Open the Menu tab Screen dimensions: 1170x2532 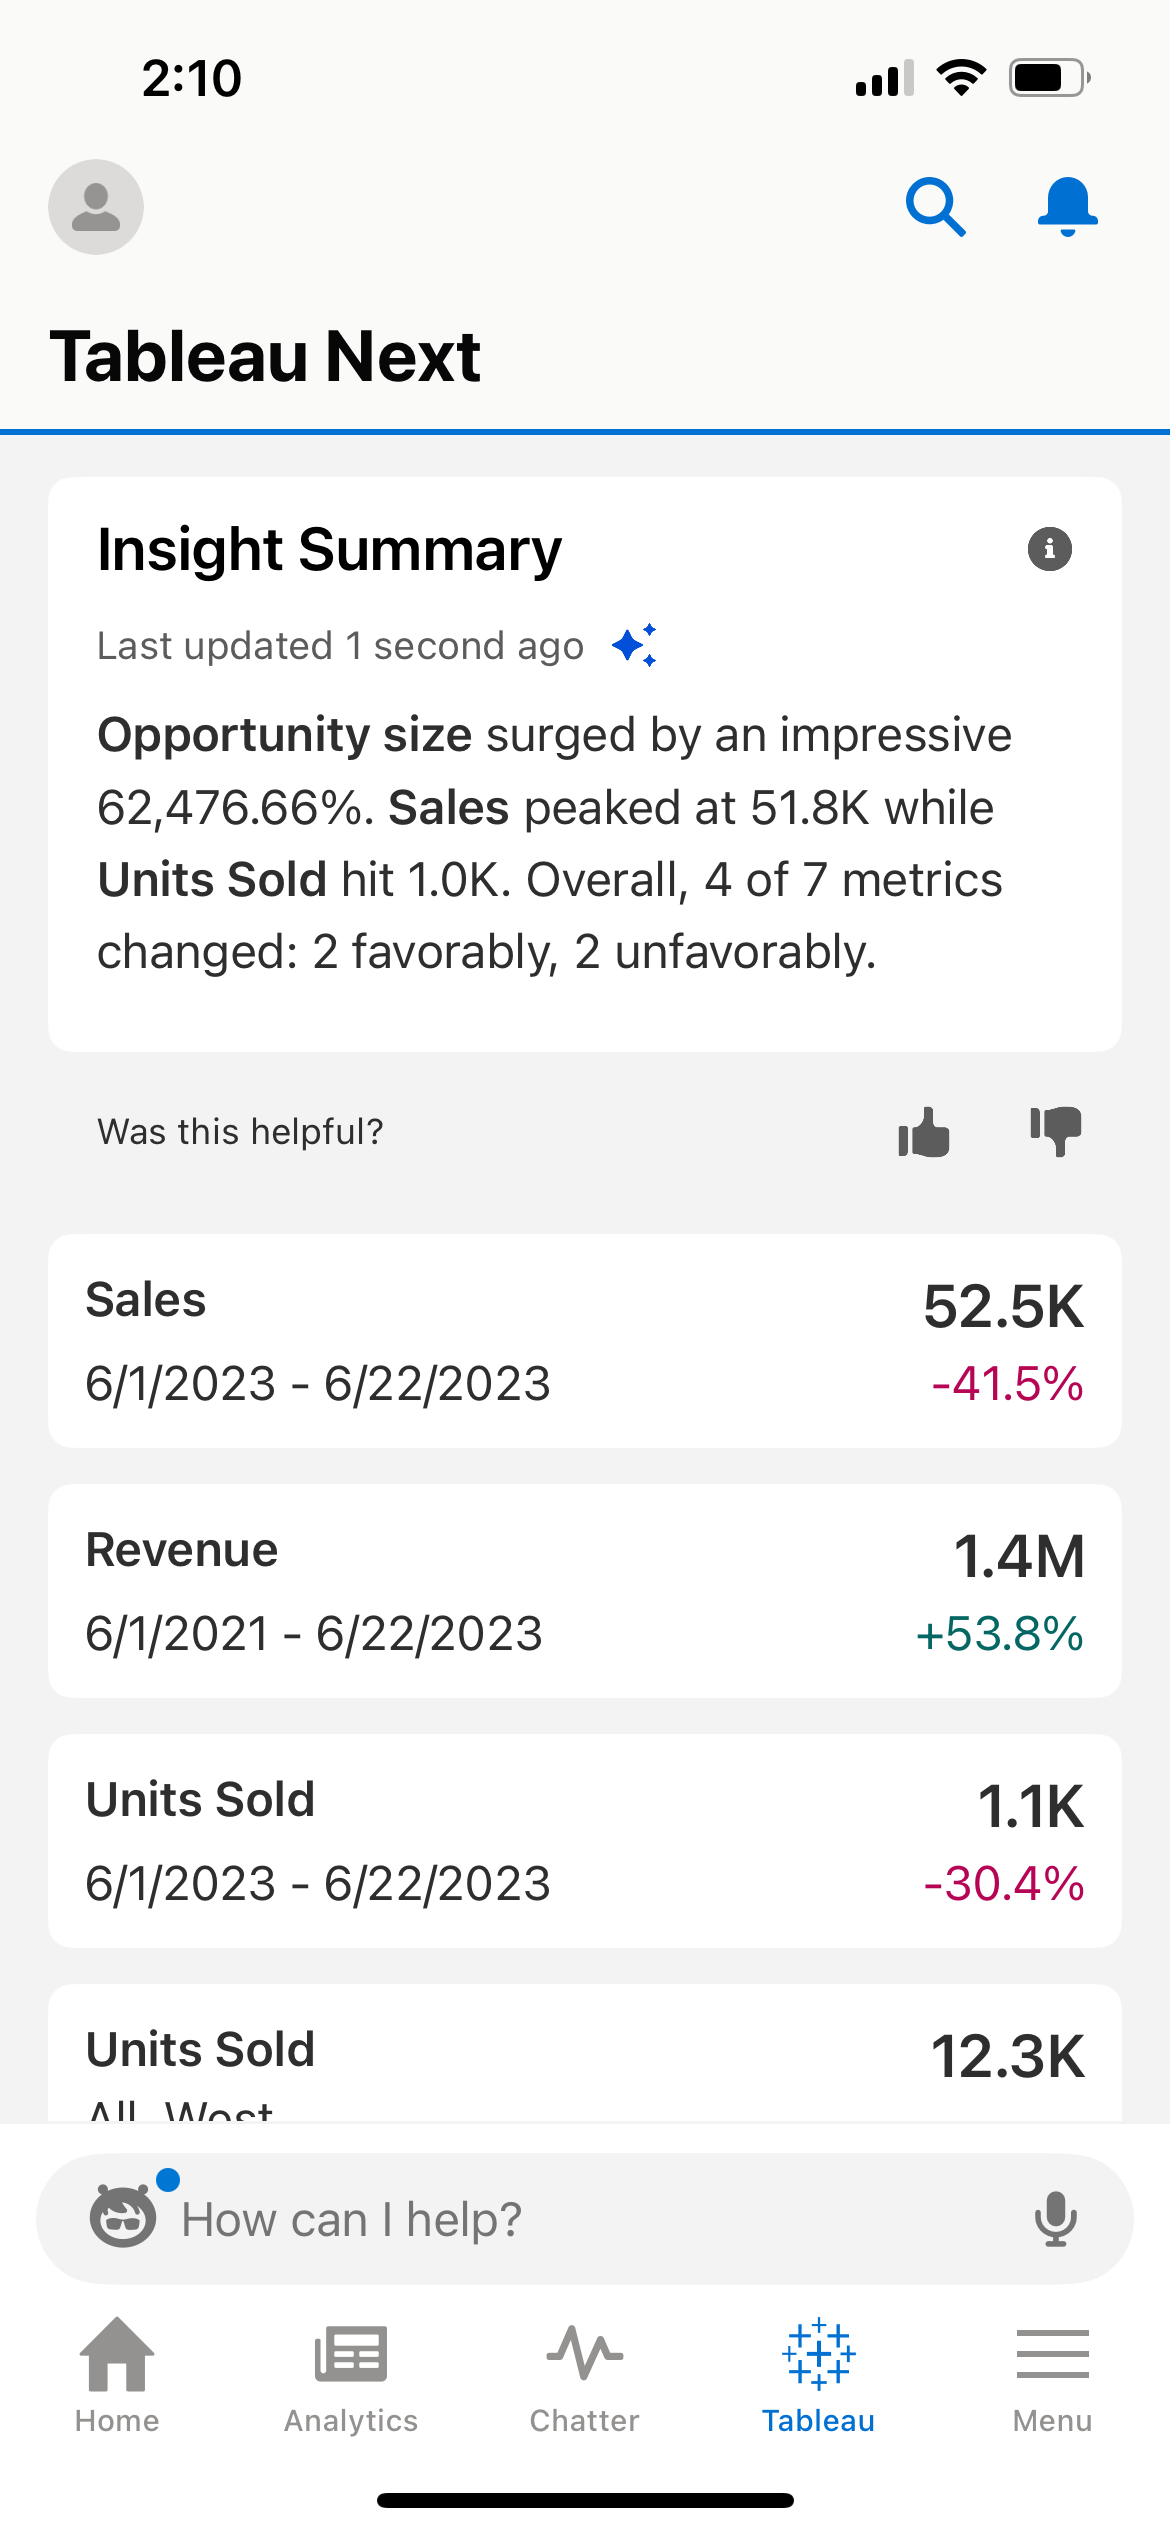1052,2376
